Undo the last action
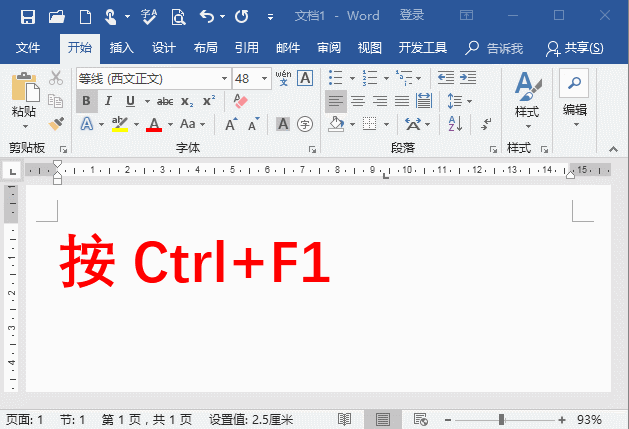The image size is (629, 429). pos(207,16)
